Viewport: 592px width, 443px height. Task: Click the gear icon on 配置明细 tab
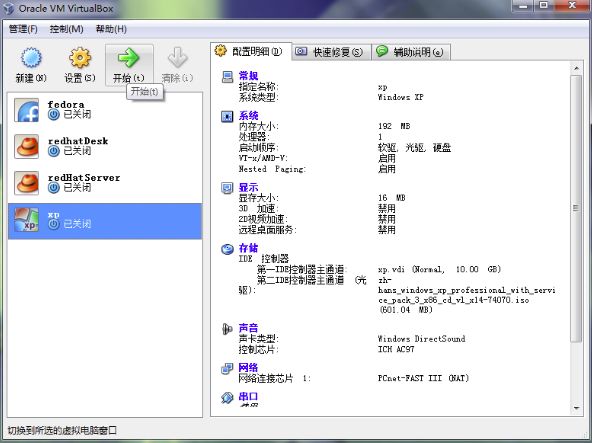coord(220,51)
